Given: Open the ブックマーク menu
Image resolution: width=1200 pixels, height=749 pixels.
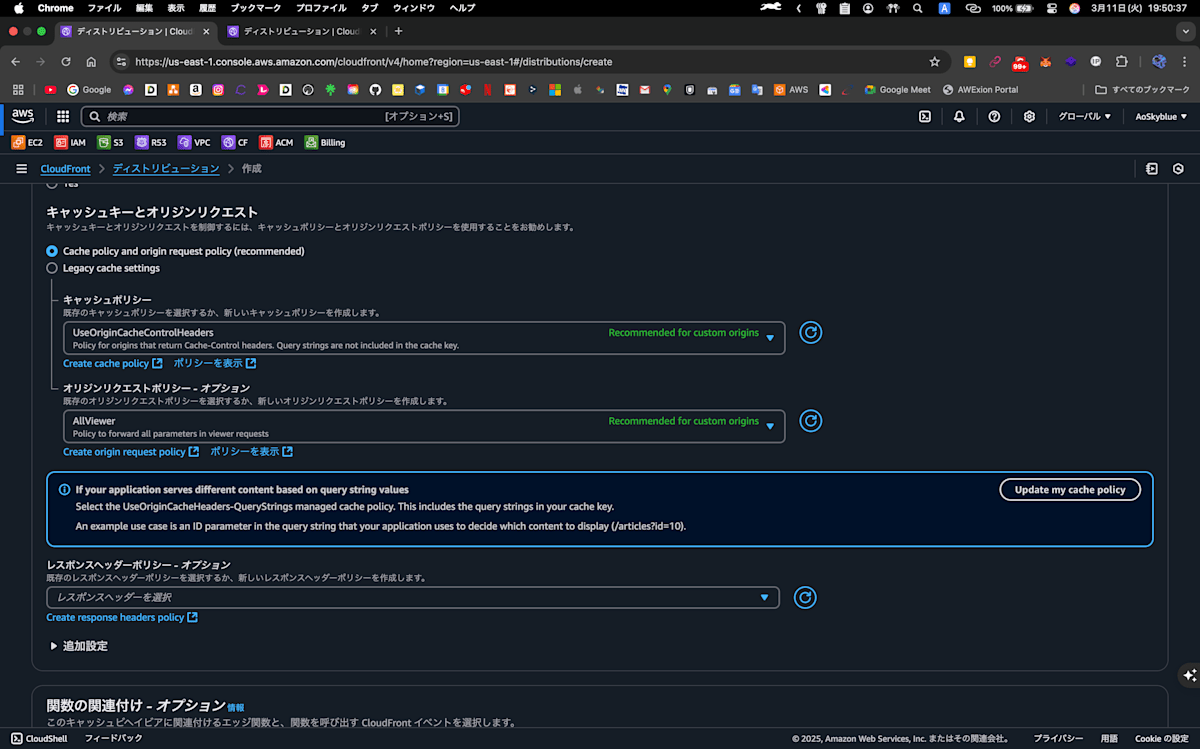Looking at the screenshot, I should point(255,8).
